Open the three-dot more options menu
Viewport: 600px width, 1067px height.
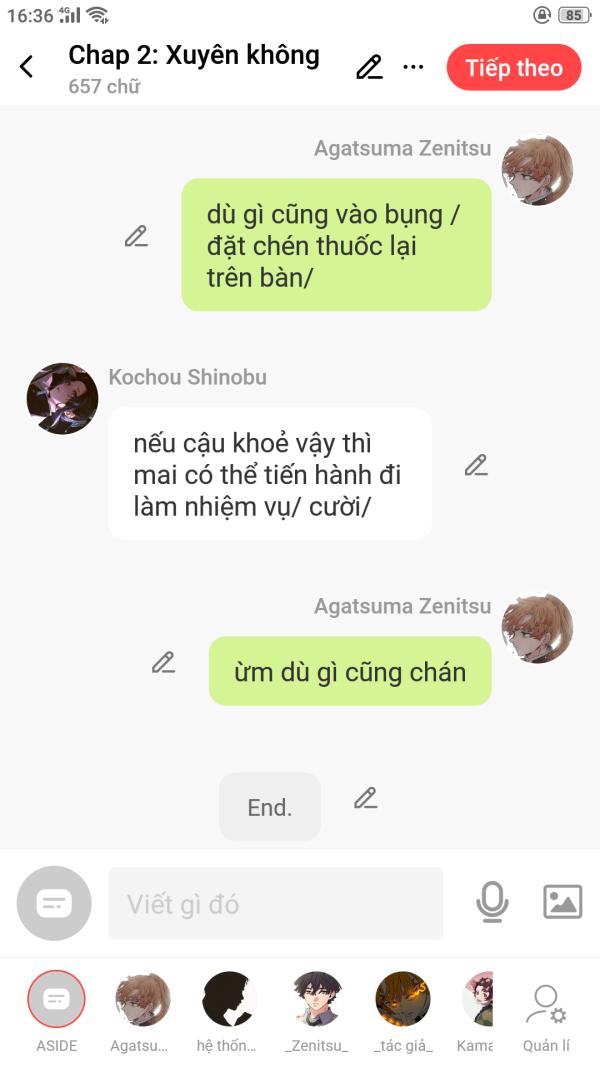(413, 67)
